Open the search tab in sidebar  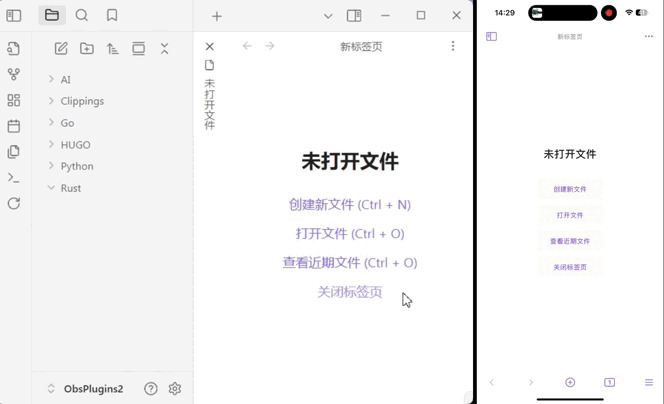[82, 16]
